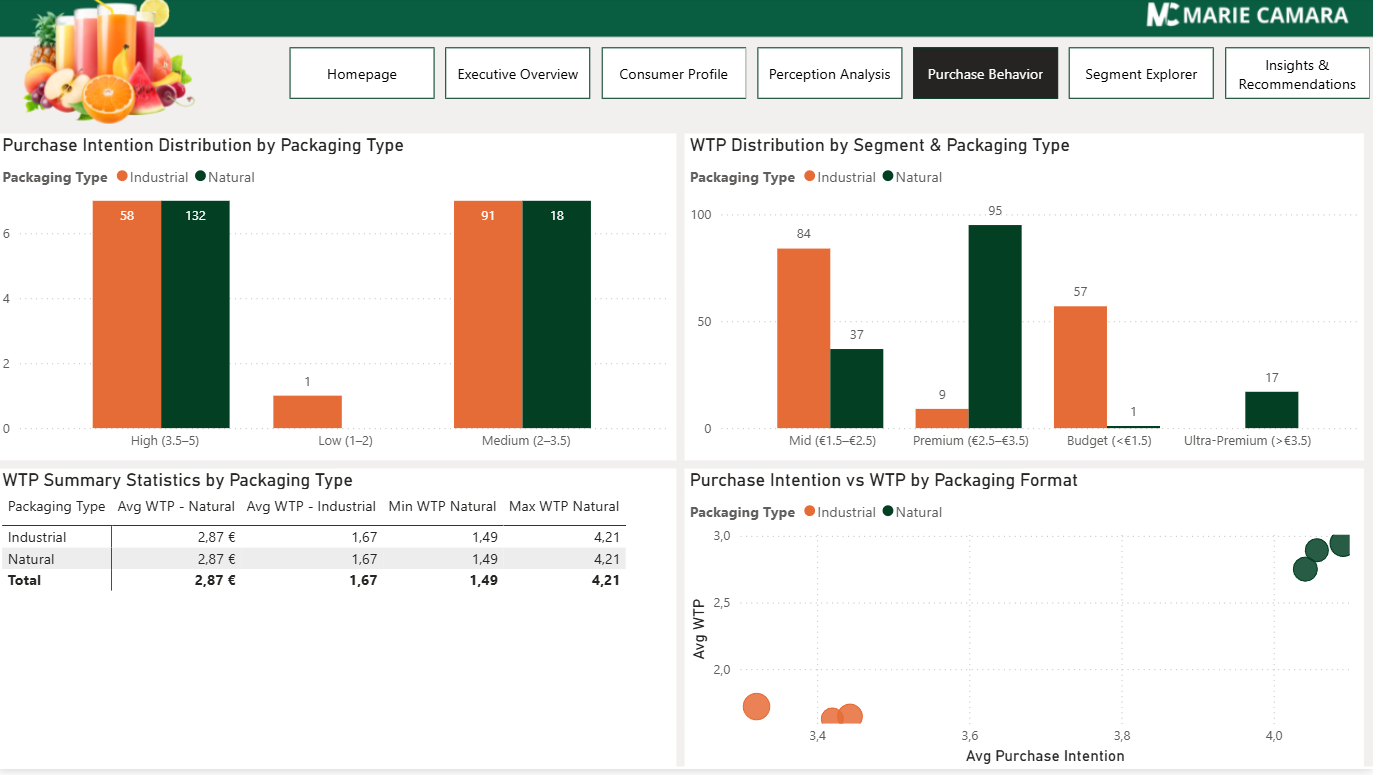Click the Marie Camara logo
Image resolution: width=1373 pixels, height=775 pixels.
[1246, 15]
